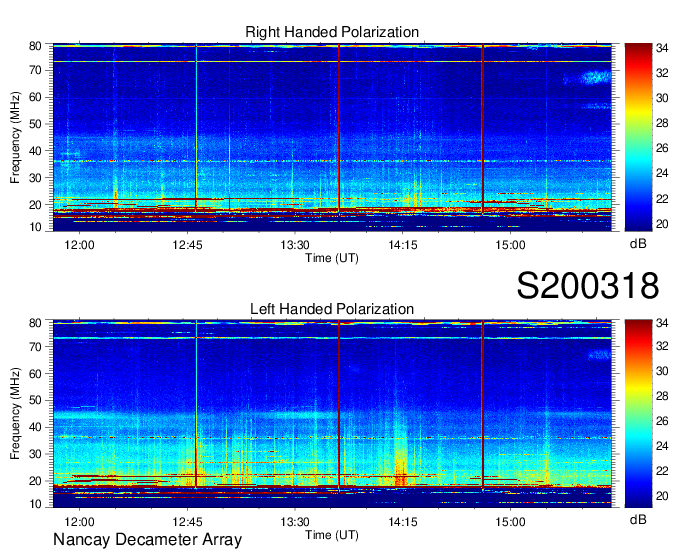
Task: Click the 50 MHz tick label of Right Handed plot
Action: pos(35,124)
